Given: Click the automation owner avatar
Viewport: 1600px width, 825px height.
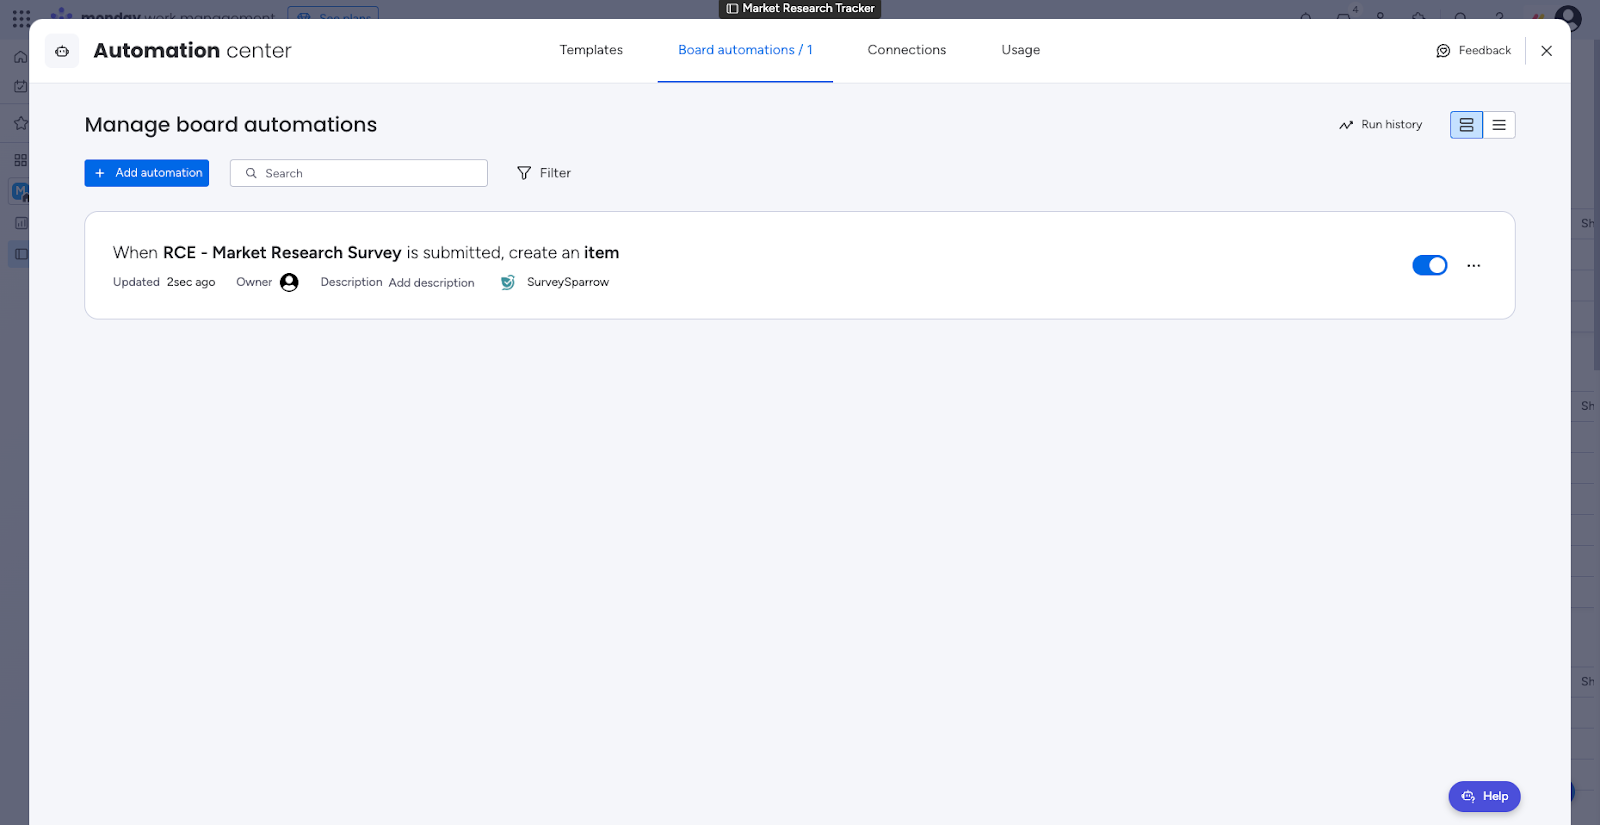Looking at the screenshot, I should [289, 283].
